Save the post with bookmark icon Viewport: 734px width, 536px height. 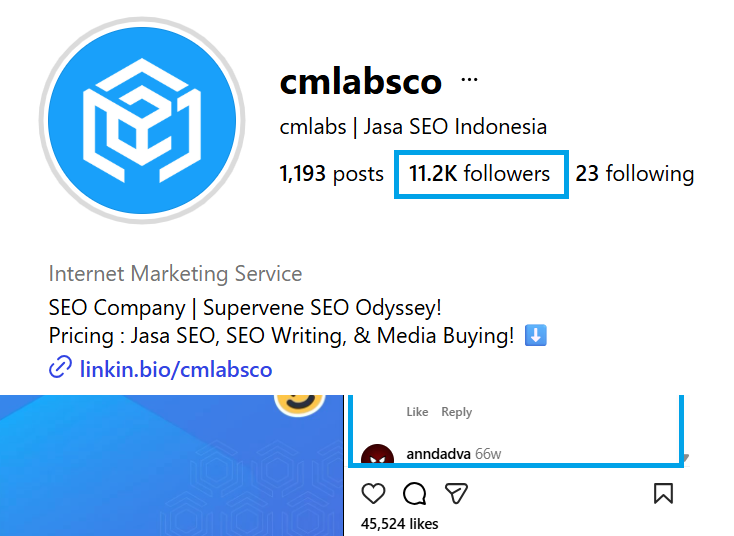(x=663, y=493)
